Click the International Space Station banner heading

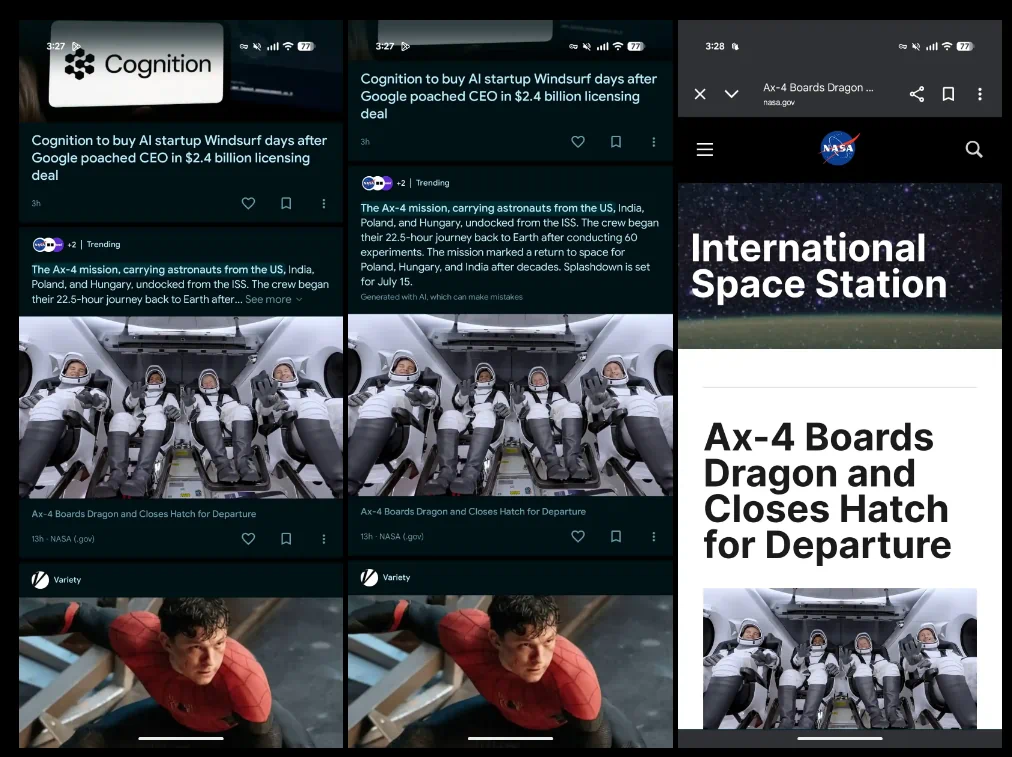pos(818,265)
